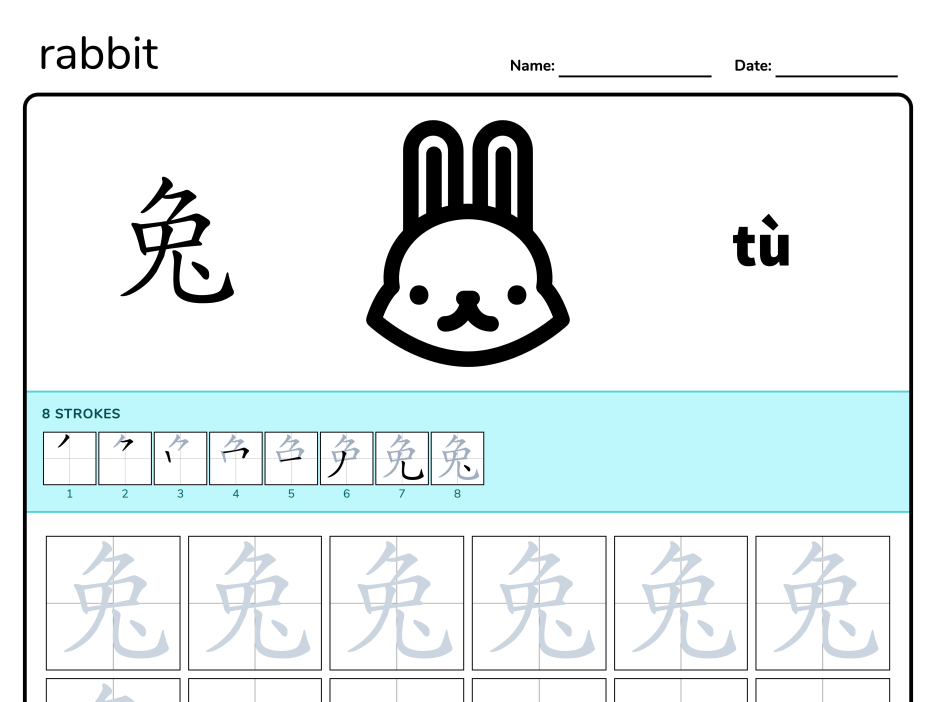Select stroke order step 2 thumbnail
This screenshot has height=702, width=936.
124,457
